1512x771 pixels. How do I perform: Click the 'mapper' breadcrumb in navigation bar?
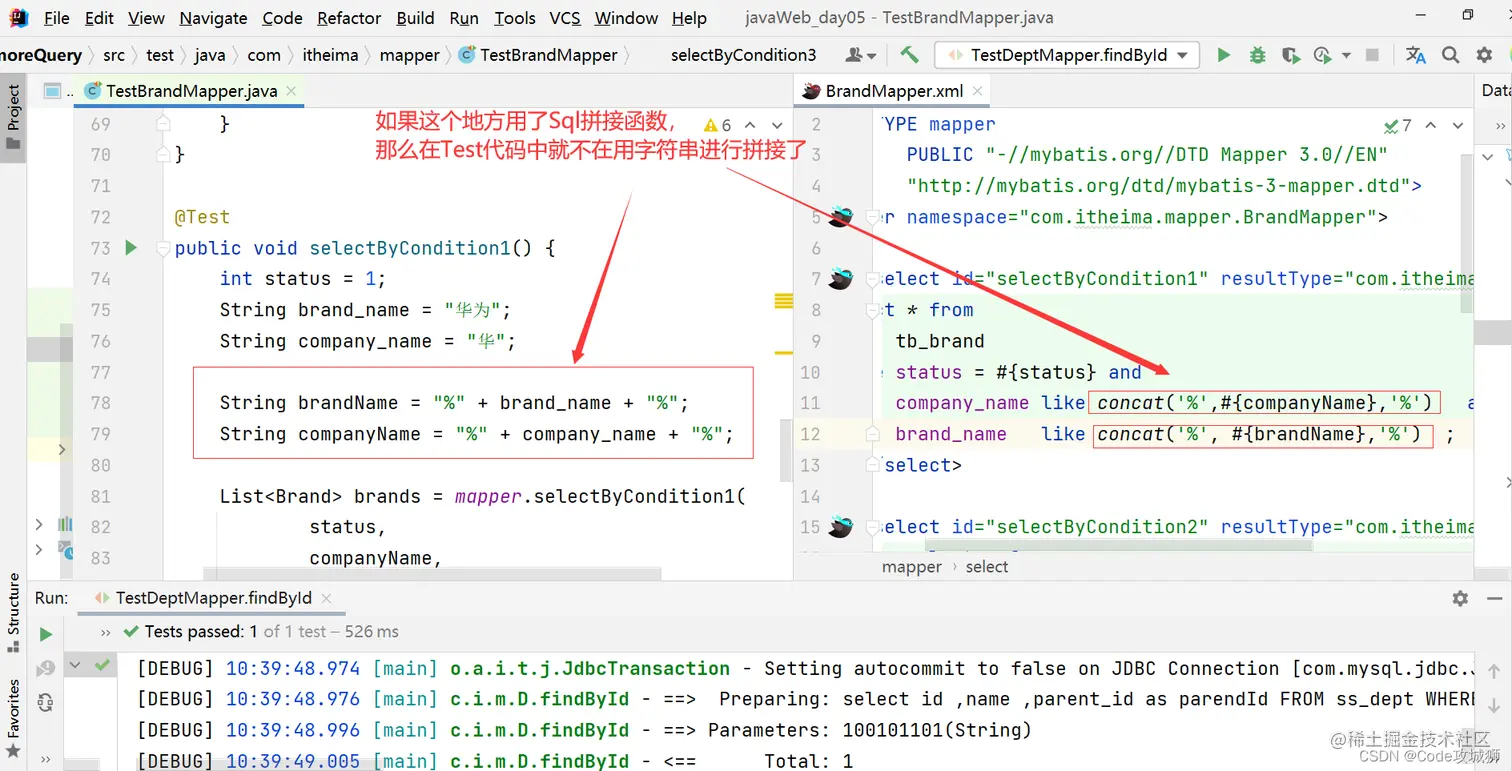click(x=409, y=55)
